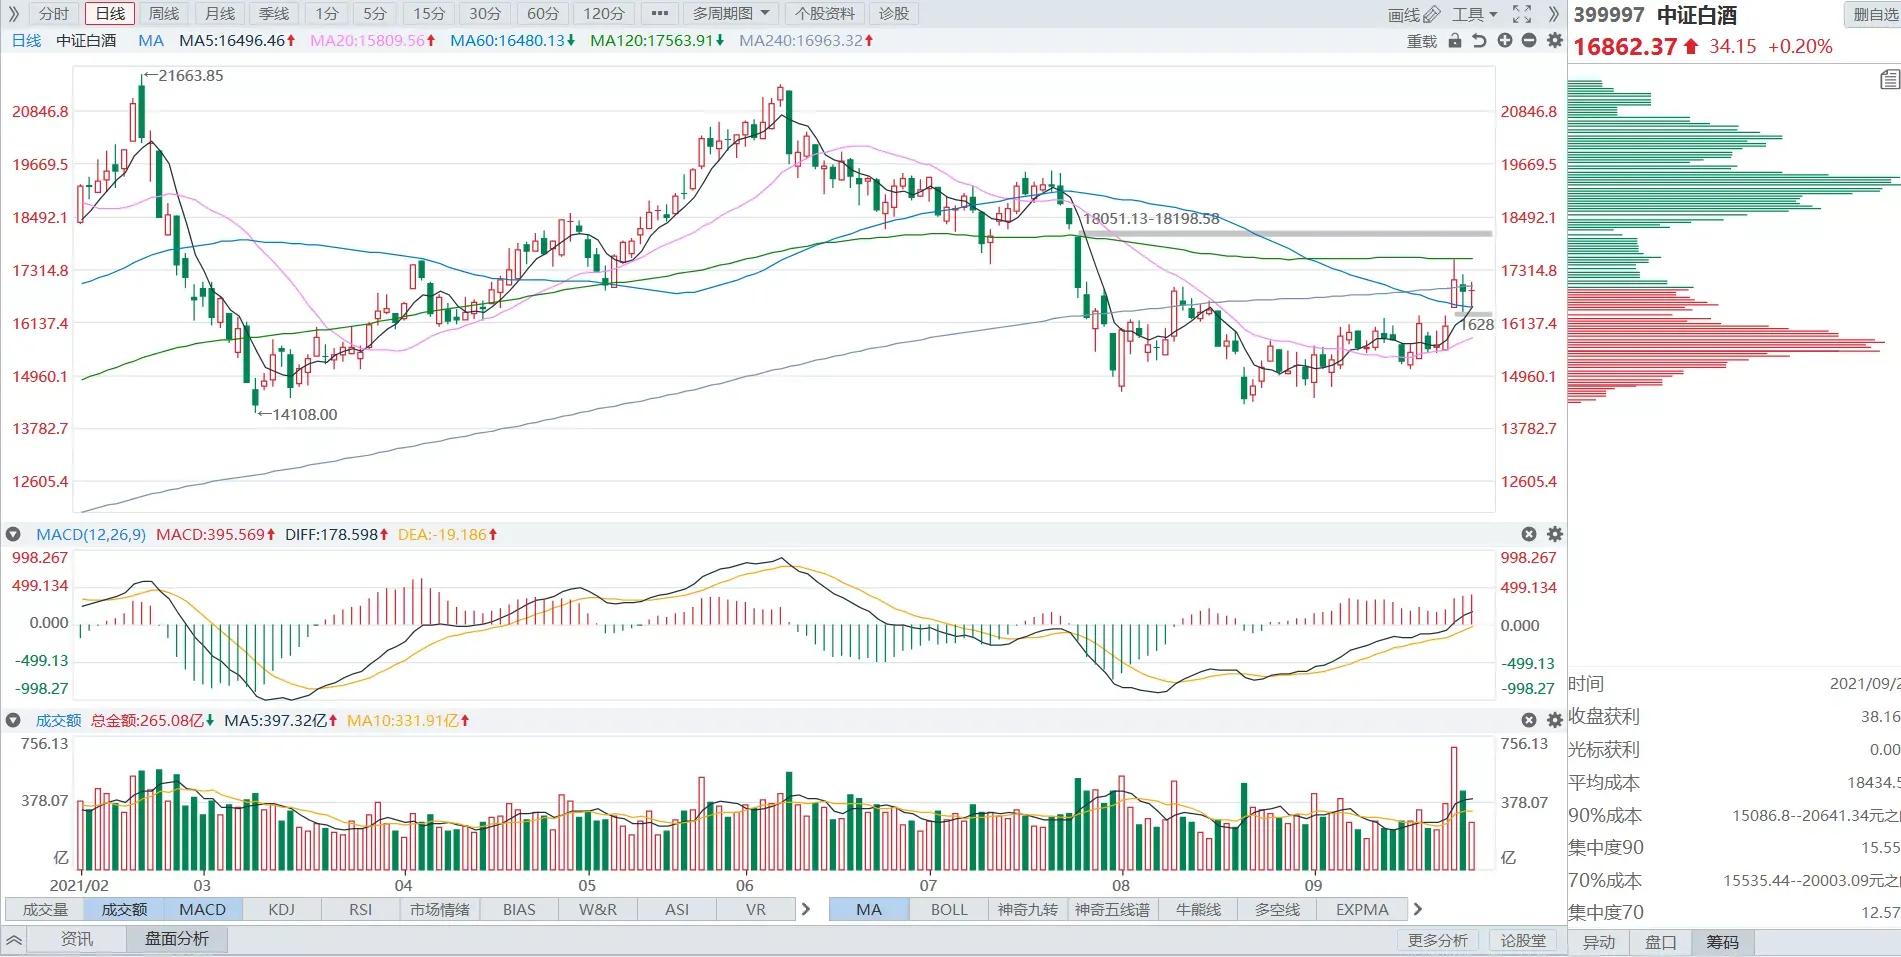Collapse the 成交额 panel with arrow toggle
Viewport: 1901px width, 957px height.
click(x=13, y=720)
